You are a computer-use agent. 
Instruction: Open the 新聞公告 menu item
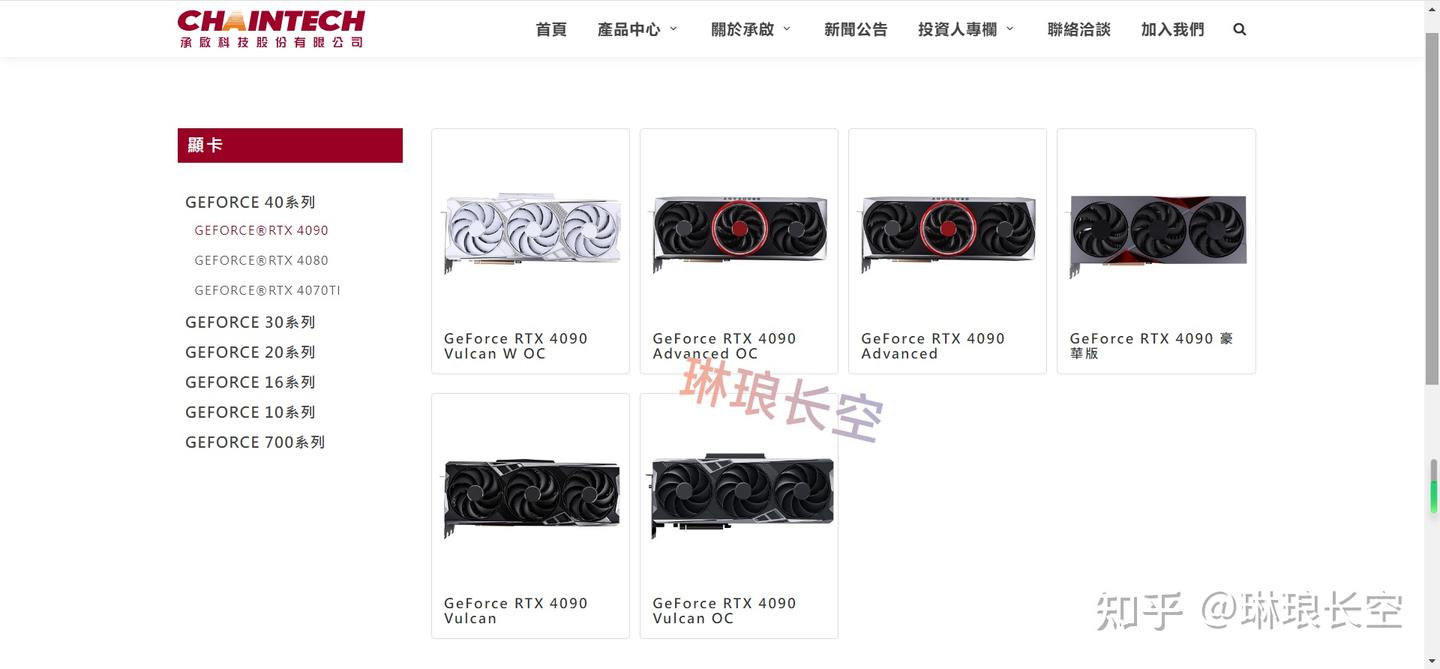click(856, 30)
